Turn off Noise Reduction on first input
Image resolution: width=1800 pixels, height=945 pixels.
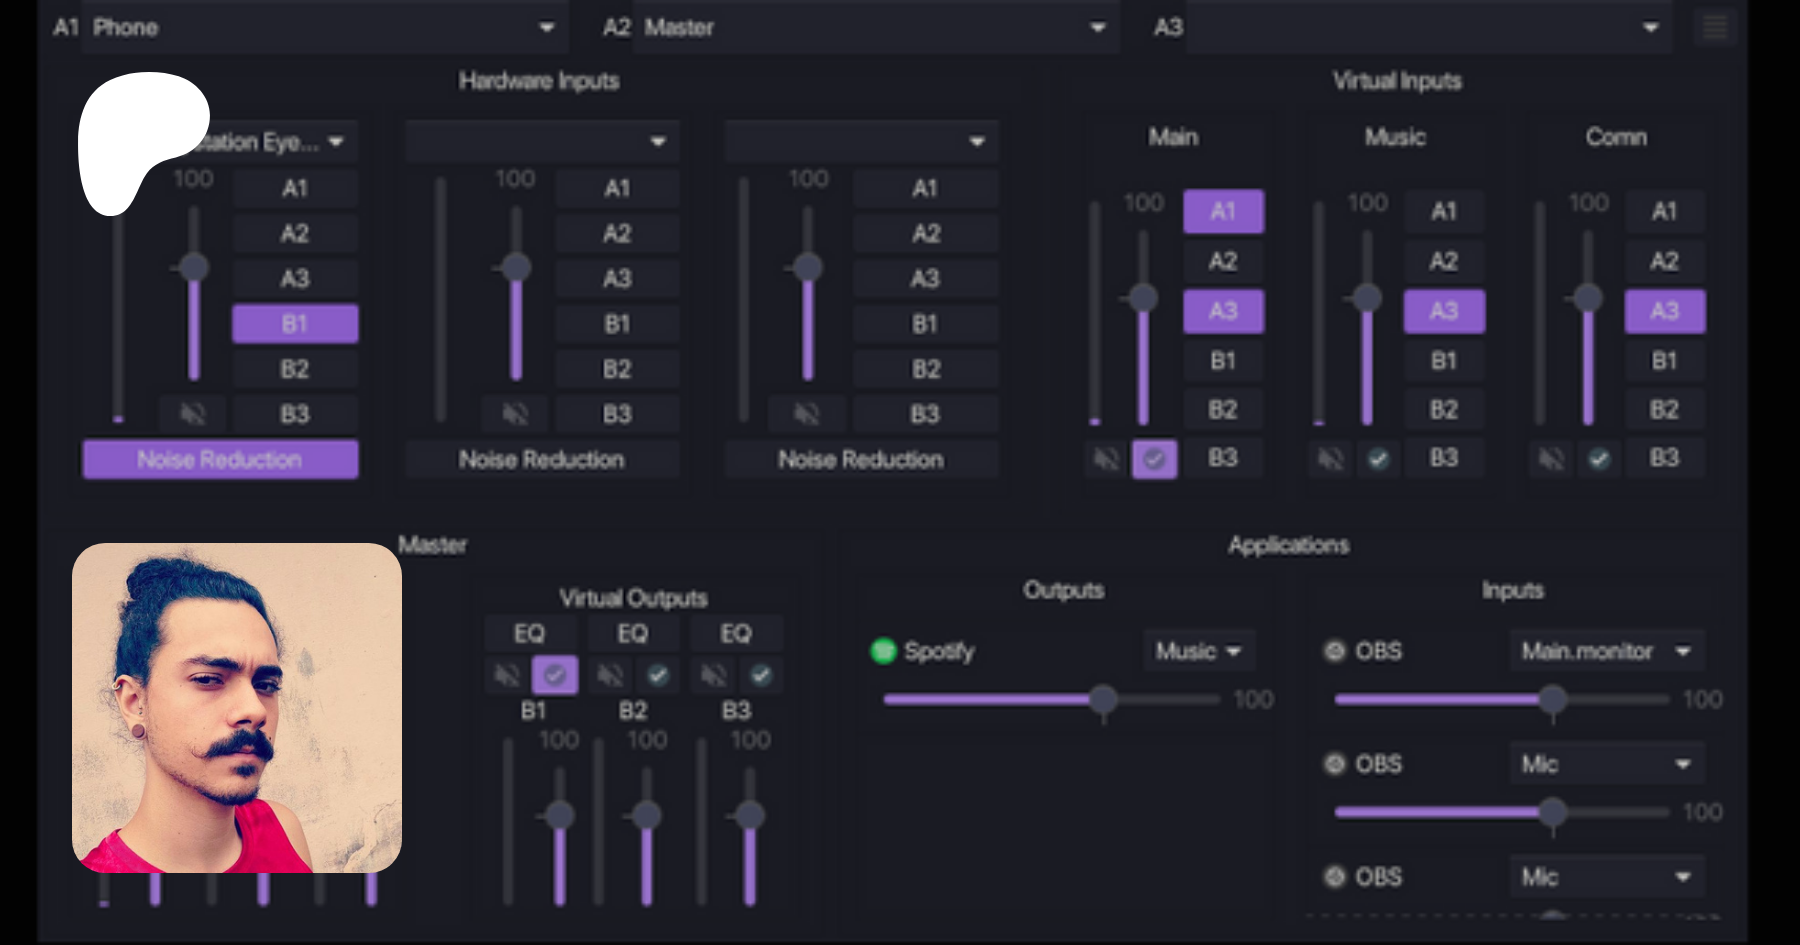[220, 460]
